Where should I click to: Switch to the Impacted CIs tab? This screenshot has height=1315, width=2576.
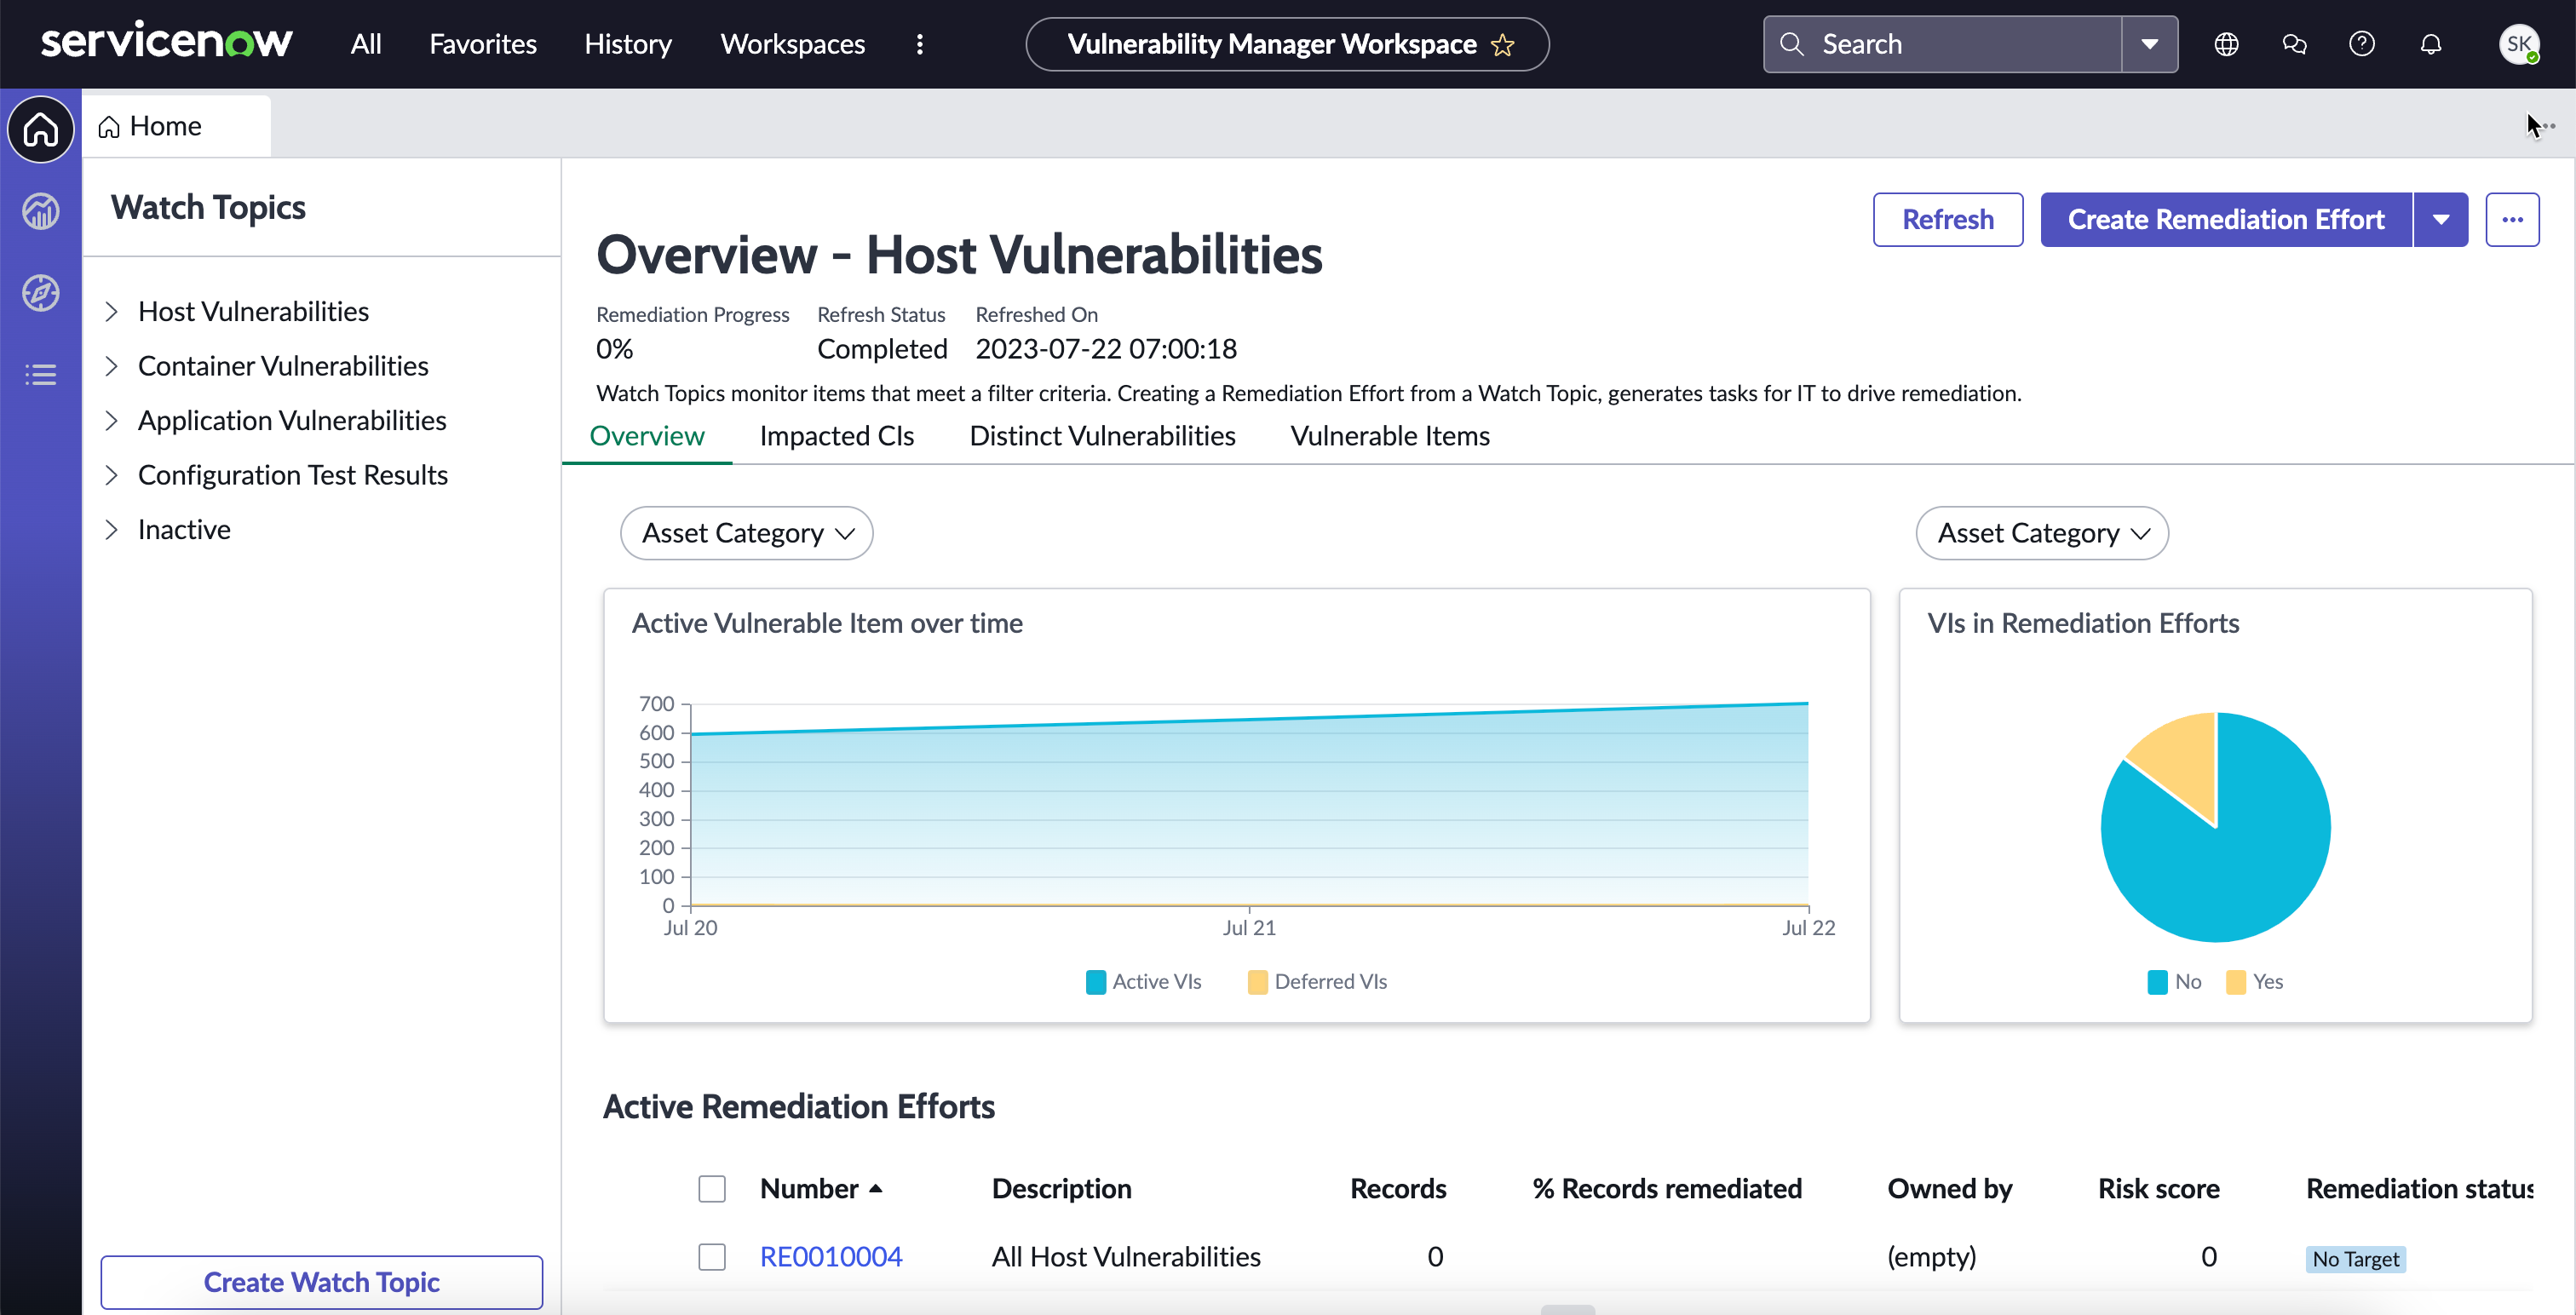[837, 436]
